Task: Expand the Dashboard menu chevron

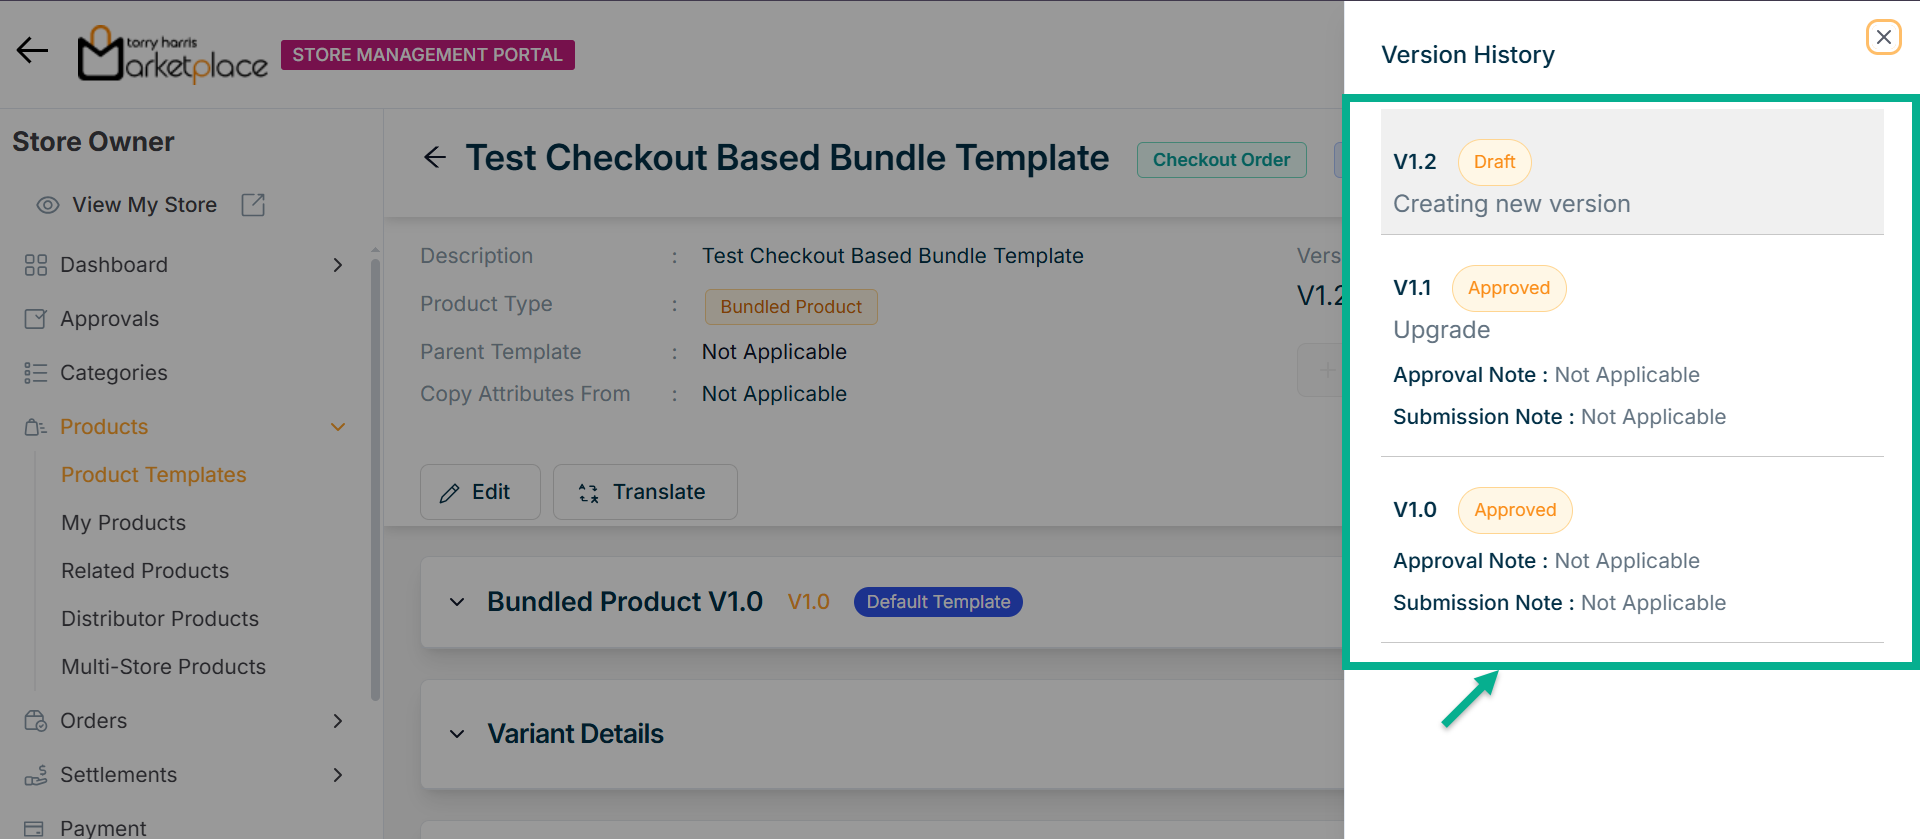Action: coord(338,265)
